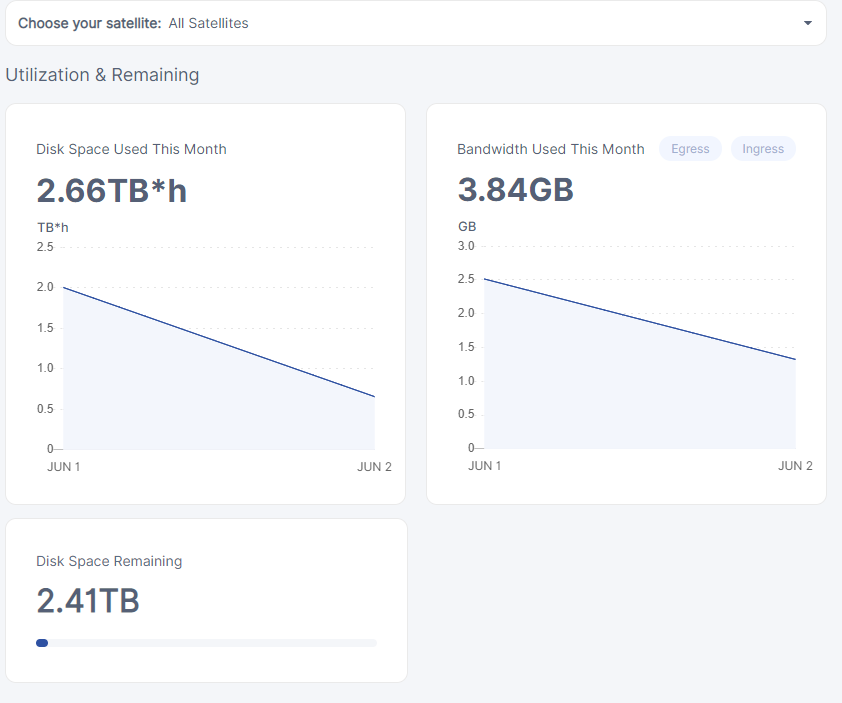This screenshot has height=703, width=842.
Task: Click the 'Bandwidth Used This Month' title
Action: tap(550, 149)
